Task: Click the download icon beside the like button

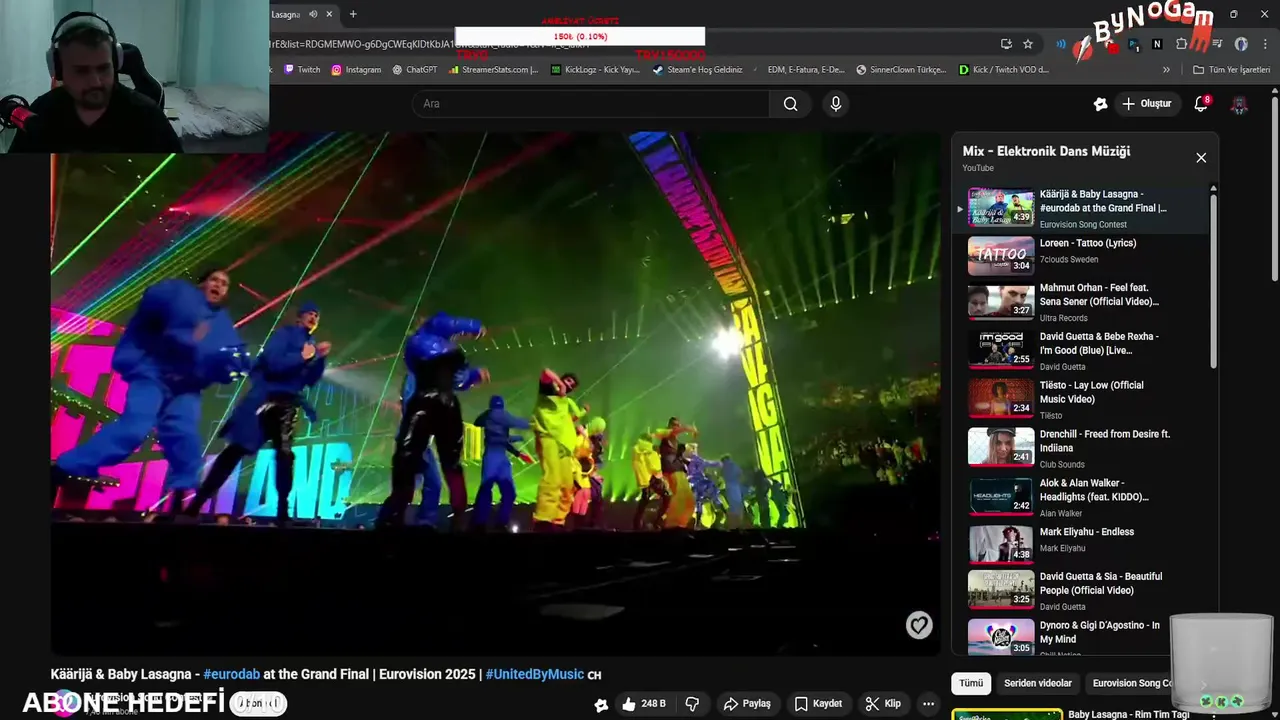Action: [601, 705]
